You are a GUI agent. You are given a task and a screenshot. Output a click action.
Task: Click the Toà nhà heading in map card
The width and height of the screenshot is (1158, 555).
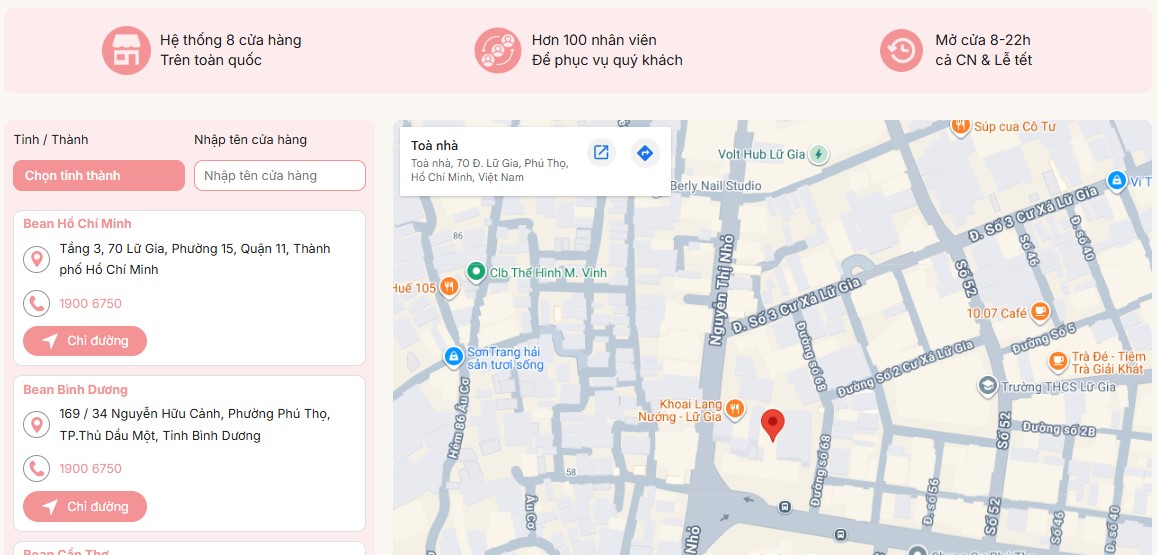[434, 145]
